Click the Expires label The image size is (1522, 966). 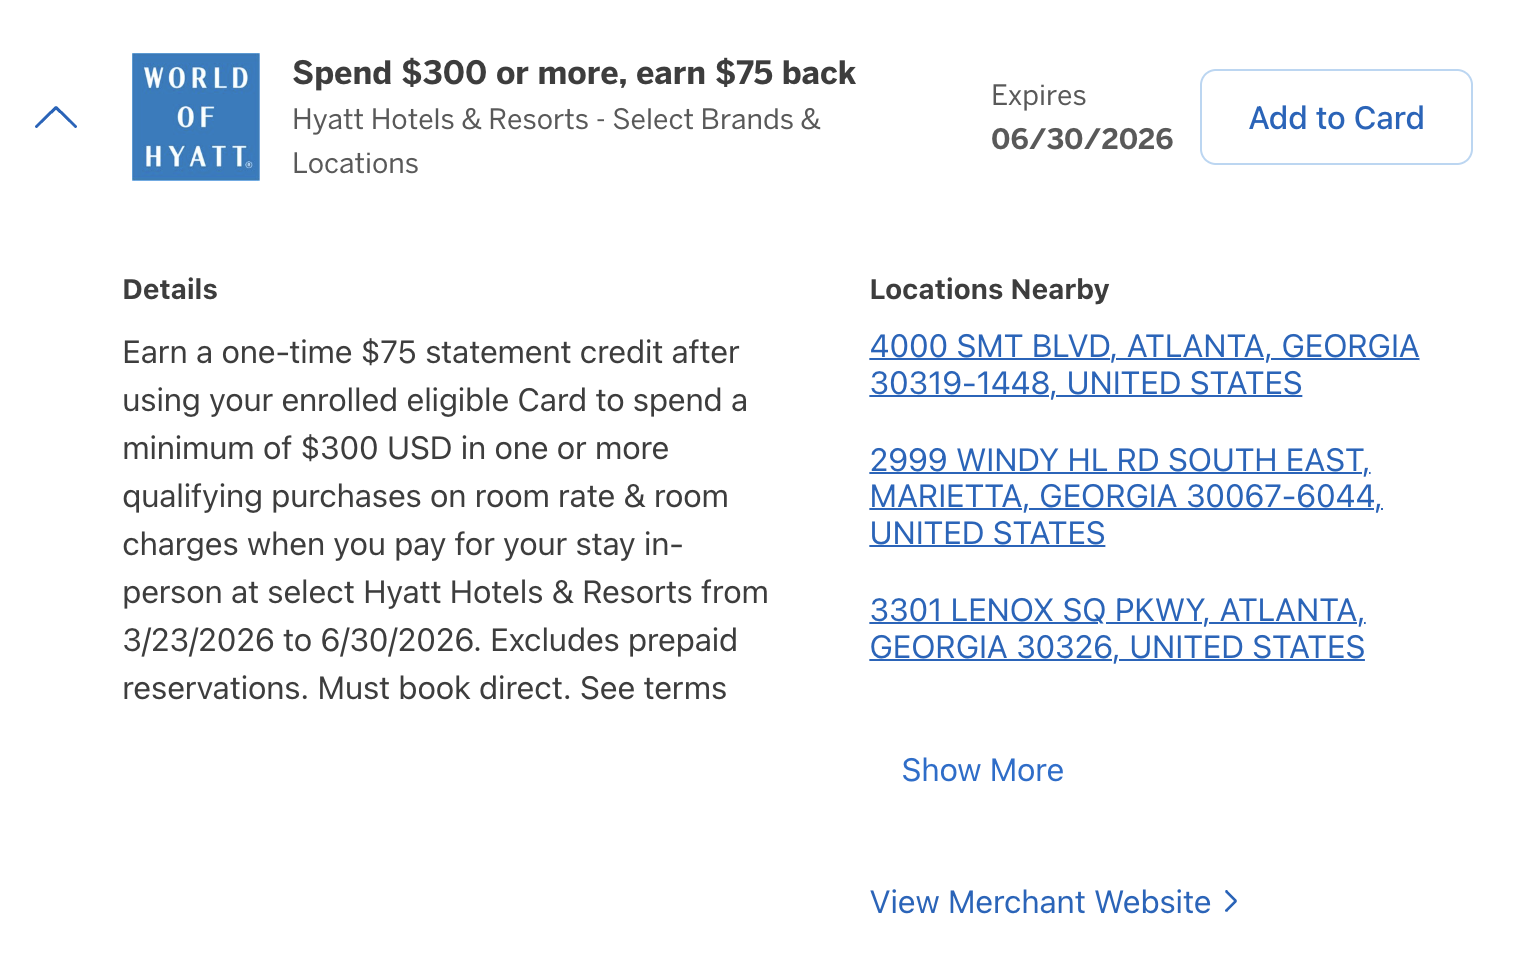coord(1038,96)
